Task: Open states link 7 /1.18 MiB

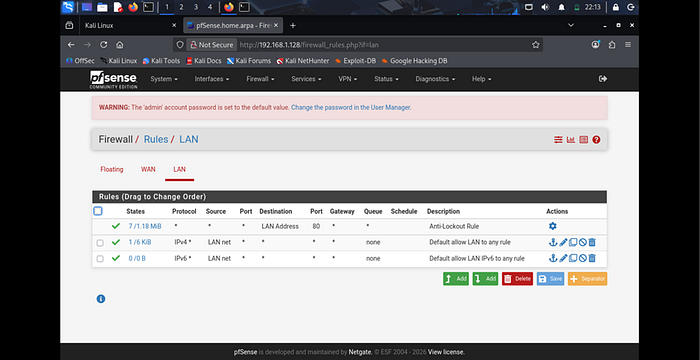Action: pyautogui.click(x=145, y=226)
